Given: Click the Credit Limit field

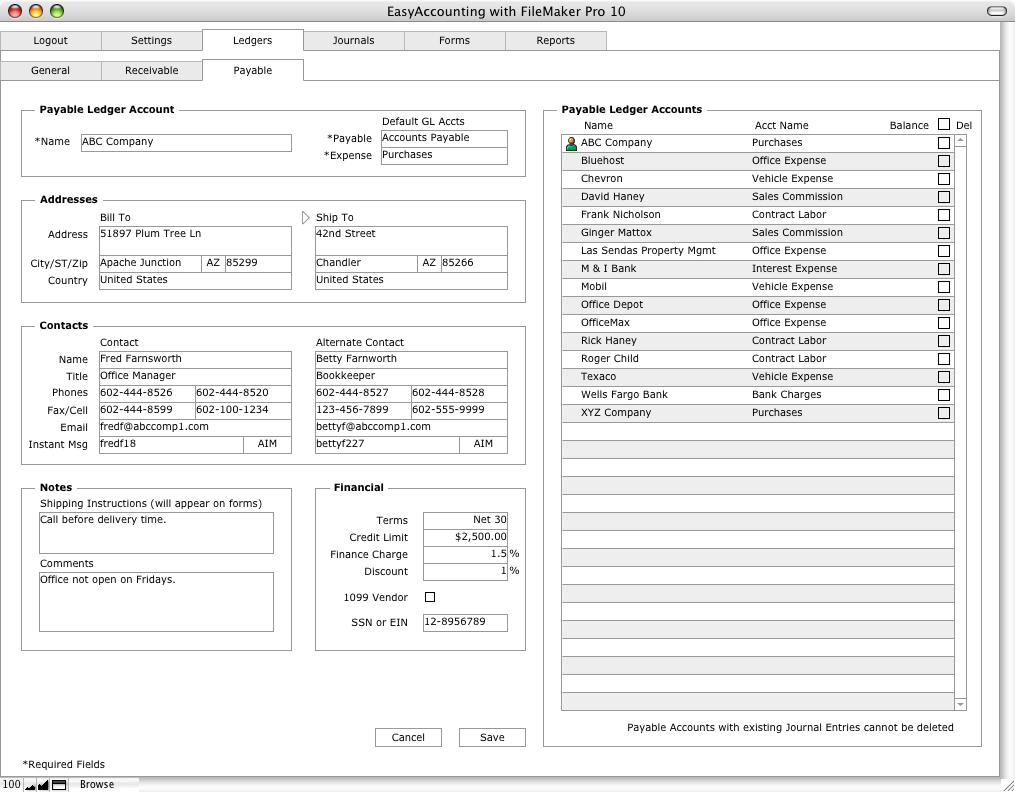Looking at the screenshot, I should point(465,537).
